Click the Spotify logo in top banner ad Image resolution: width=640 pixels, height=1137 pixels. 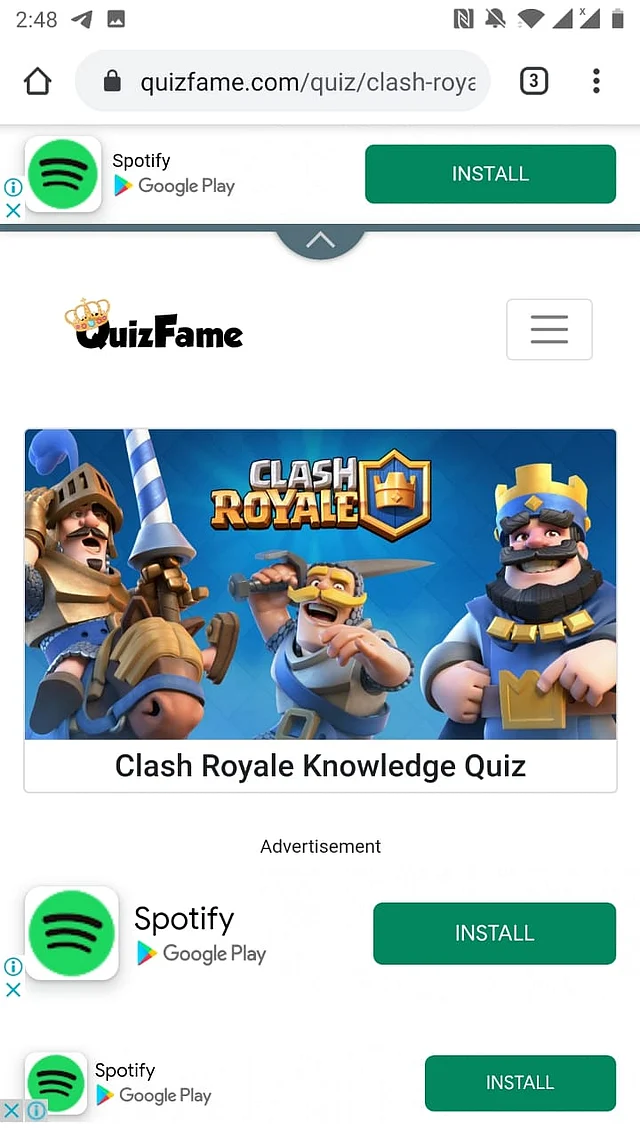63,174
